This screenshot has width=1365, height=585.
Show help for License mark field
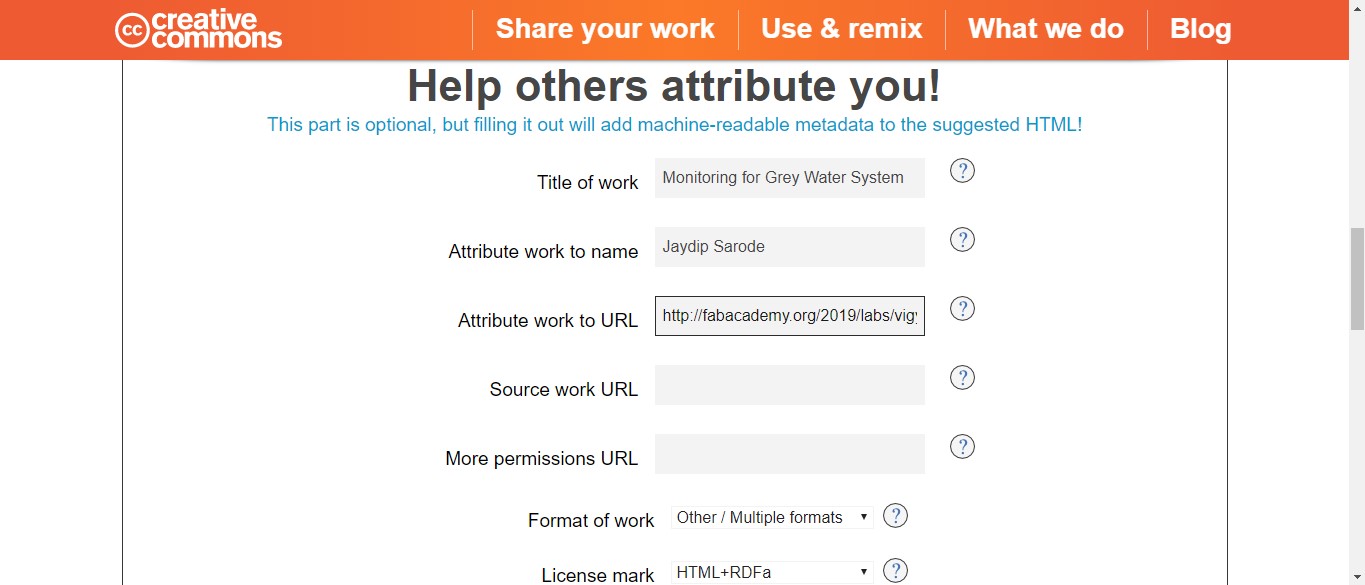[x=896, y=571]
